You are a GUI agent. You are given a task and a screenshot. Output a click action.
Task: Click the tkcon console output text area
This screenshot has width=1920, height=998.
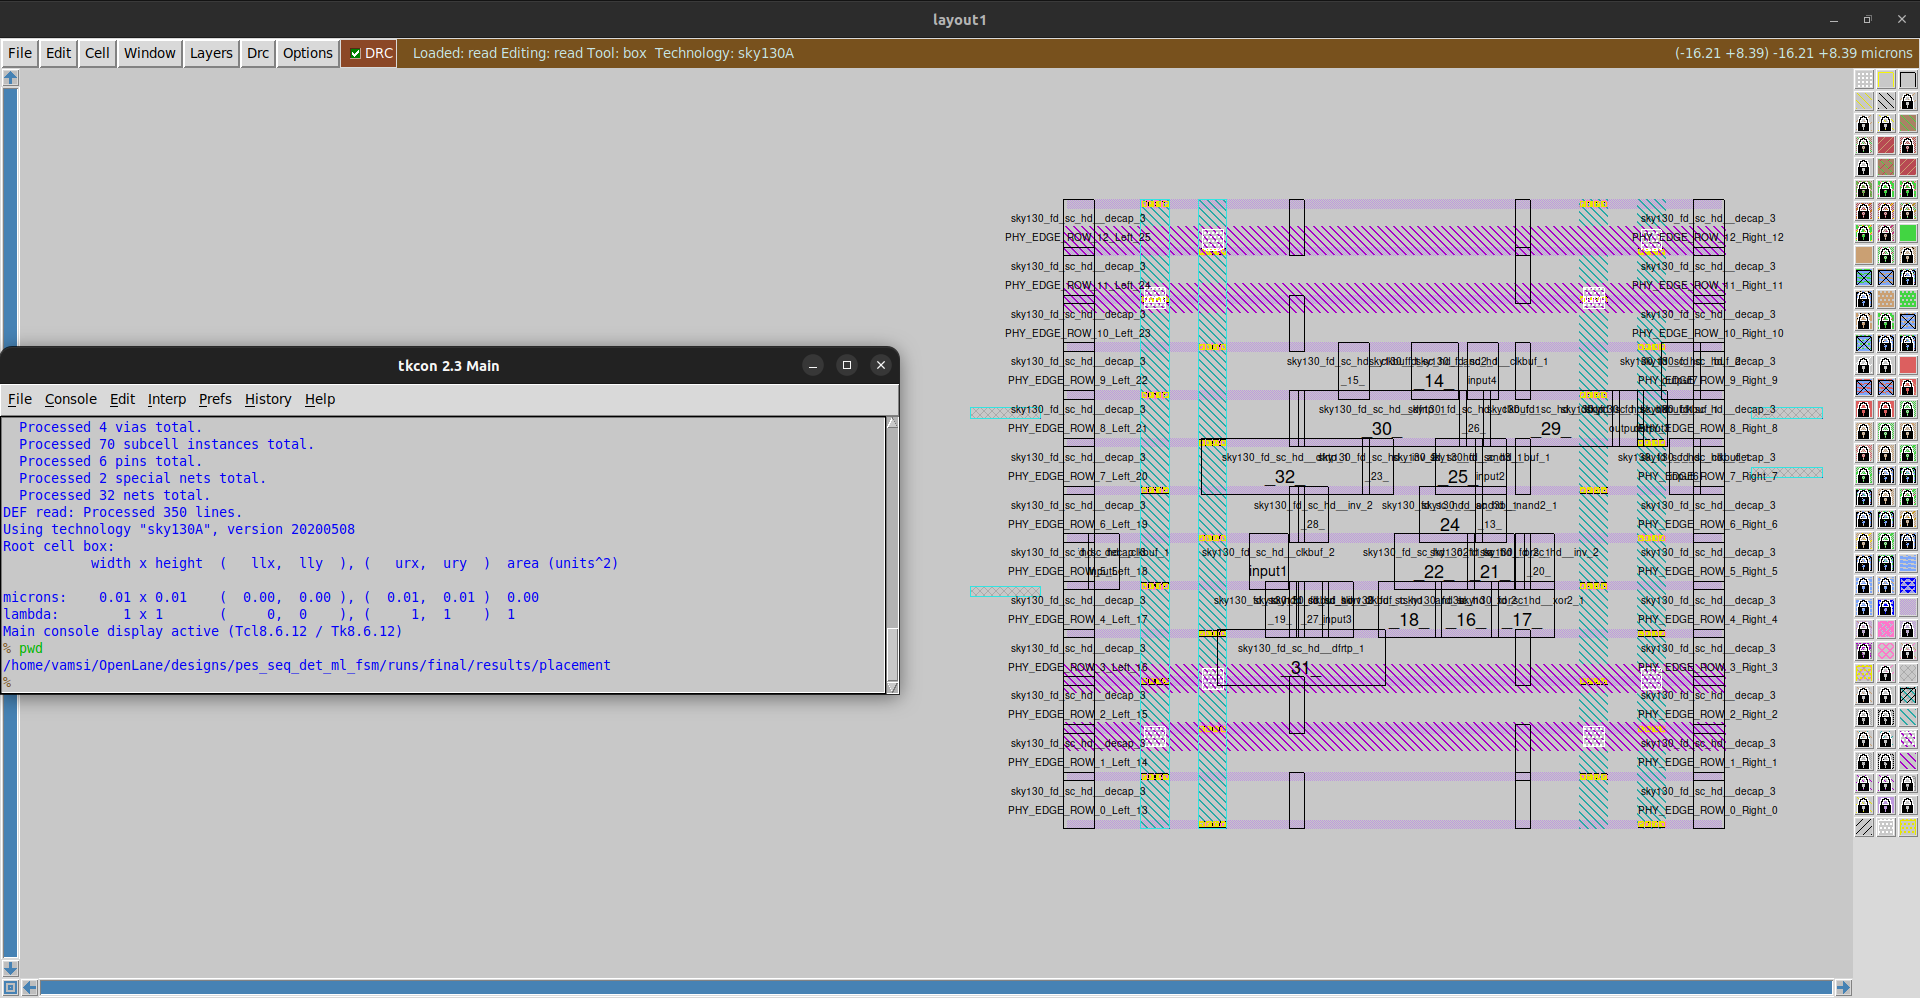coord(445,555)
